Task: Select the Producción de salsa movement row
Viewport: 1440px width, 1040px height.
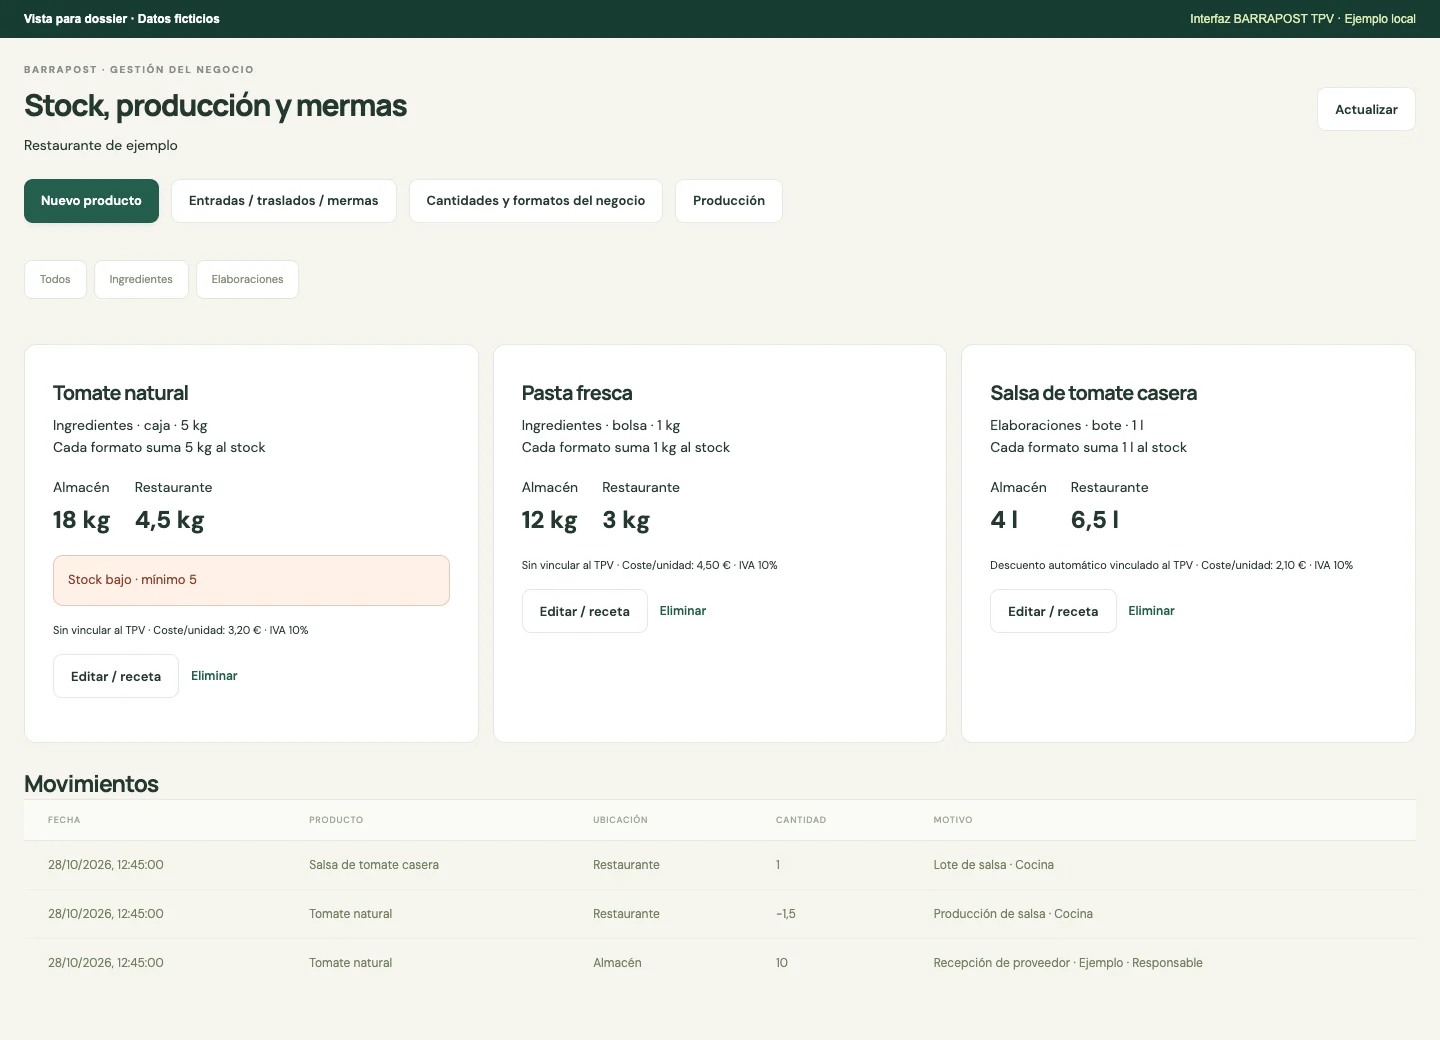Action: (x=720, y=914)
